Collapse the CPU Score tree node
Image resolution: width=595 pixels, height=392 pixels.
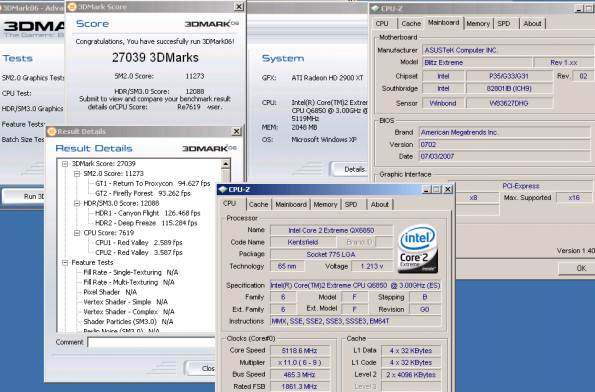[x=77, y=233]
